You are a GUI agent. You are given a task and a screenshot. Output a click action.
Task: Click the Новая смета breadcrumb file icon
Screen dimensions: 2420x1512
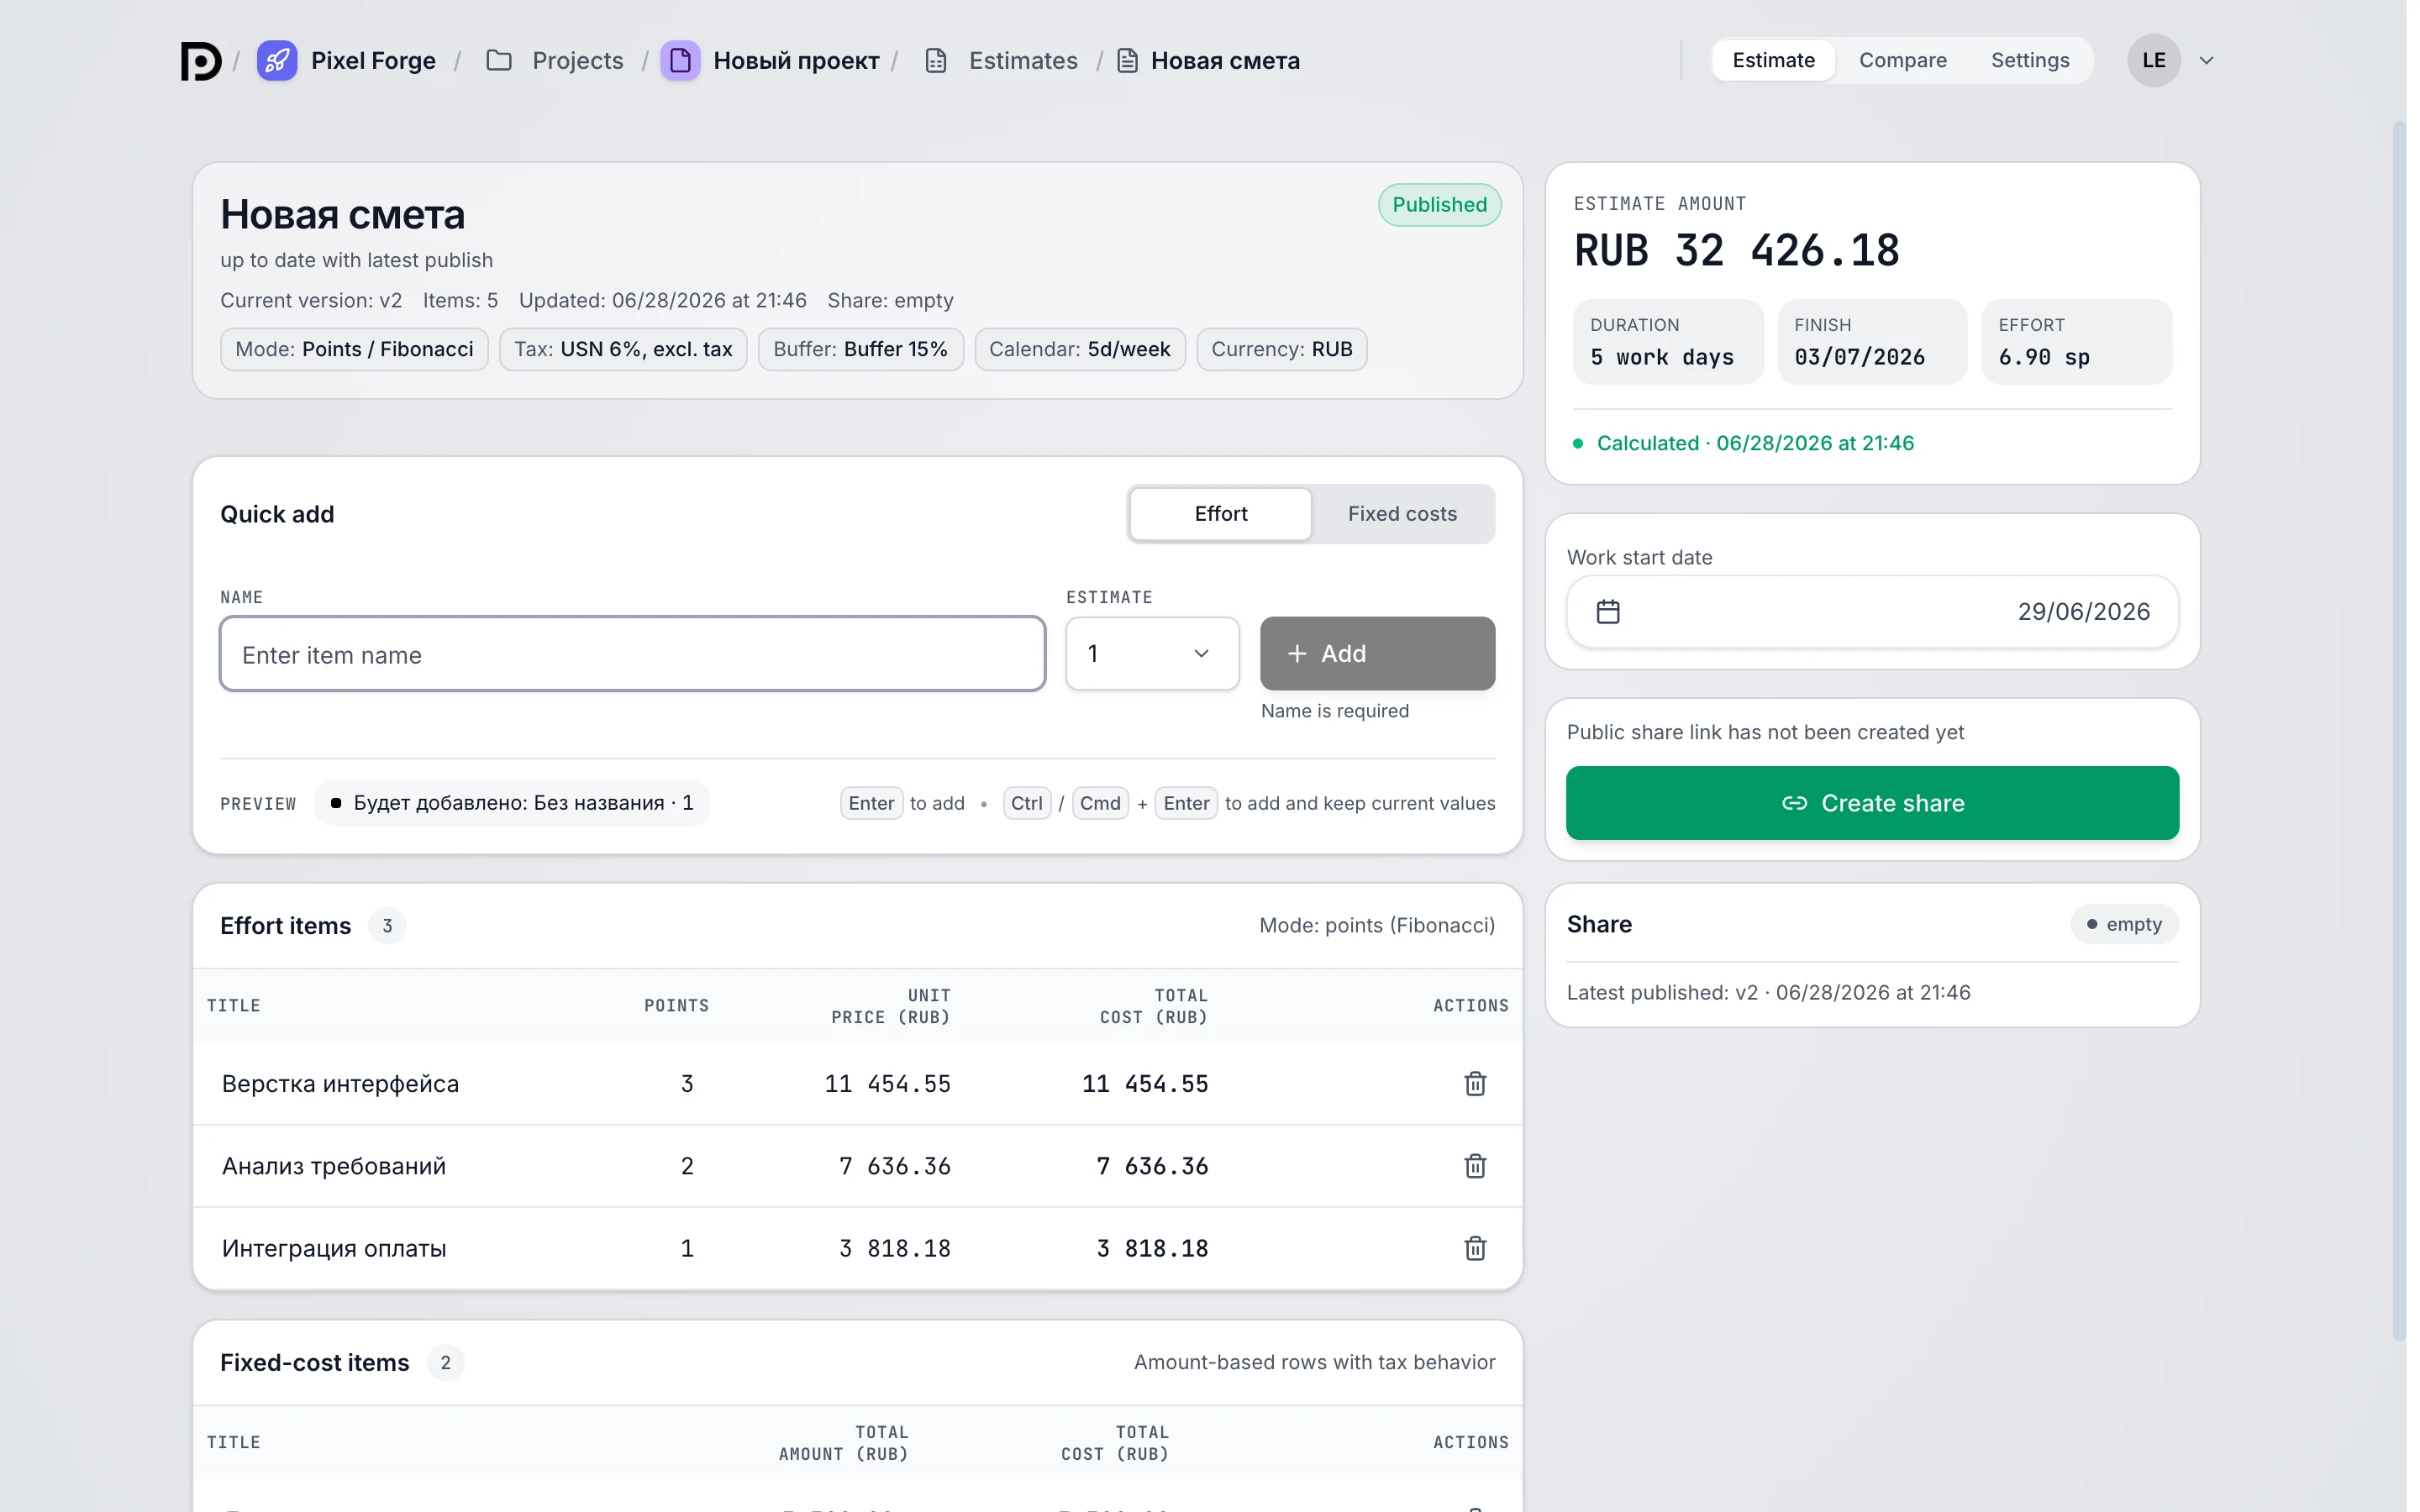(x=1127, y=61)
